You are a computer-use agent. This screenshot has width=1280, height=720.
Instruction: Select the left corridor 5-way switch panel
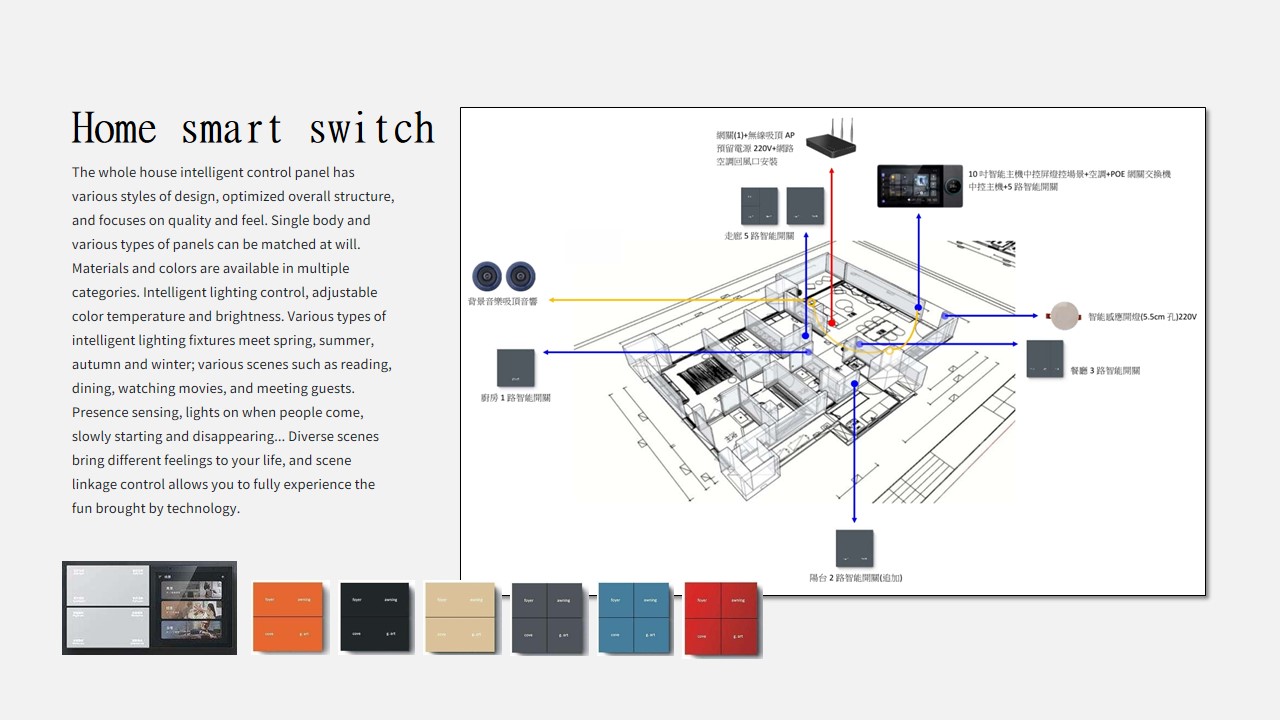[759, 206]
